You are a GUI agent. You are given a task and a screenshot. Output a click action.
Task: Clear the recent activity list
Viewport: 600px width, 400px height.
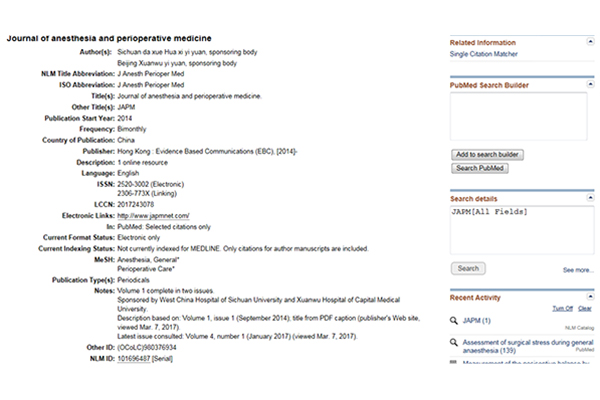[585, 309]
